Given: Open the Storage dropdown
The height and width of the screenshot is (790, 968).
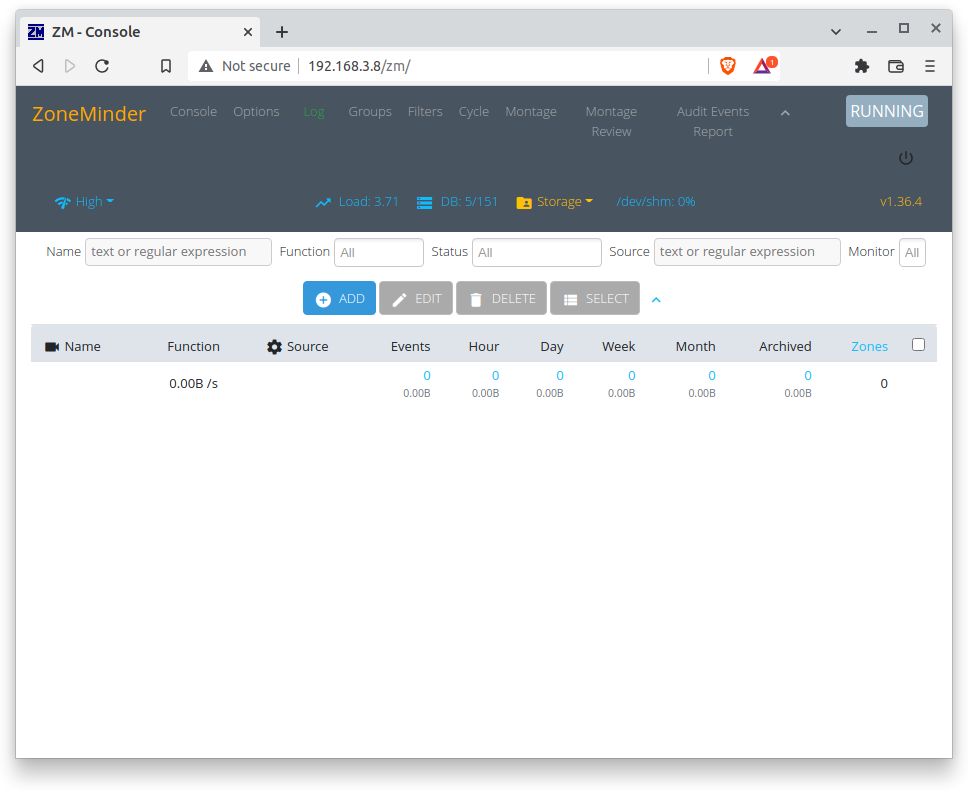Looking at the screenshot, I should pos(564,202).
